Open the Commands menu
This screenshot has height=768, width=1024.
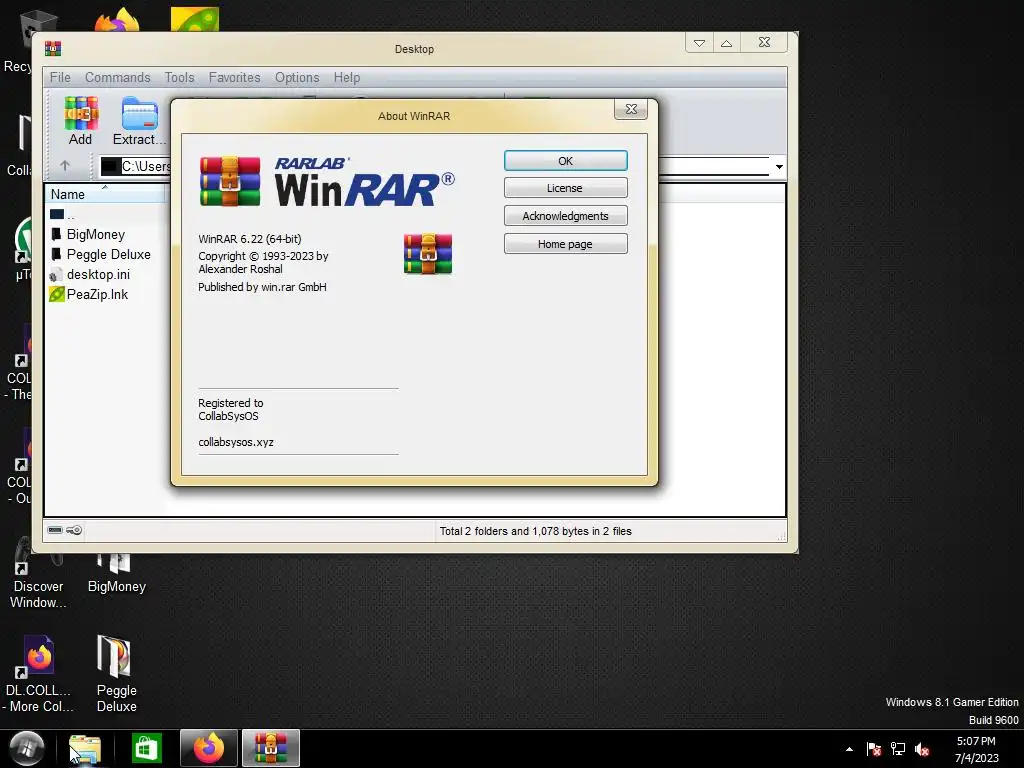pyautogui.click(x=118, y=78)
